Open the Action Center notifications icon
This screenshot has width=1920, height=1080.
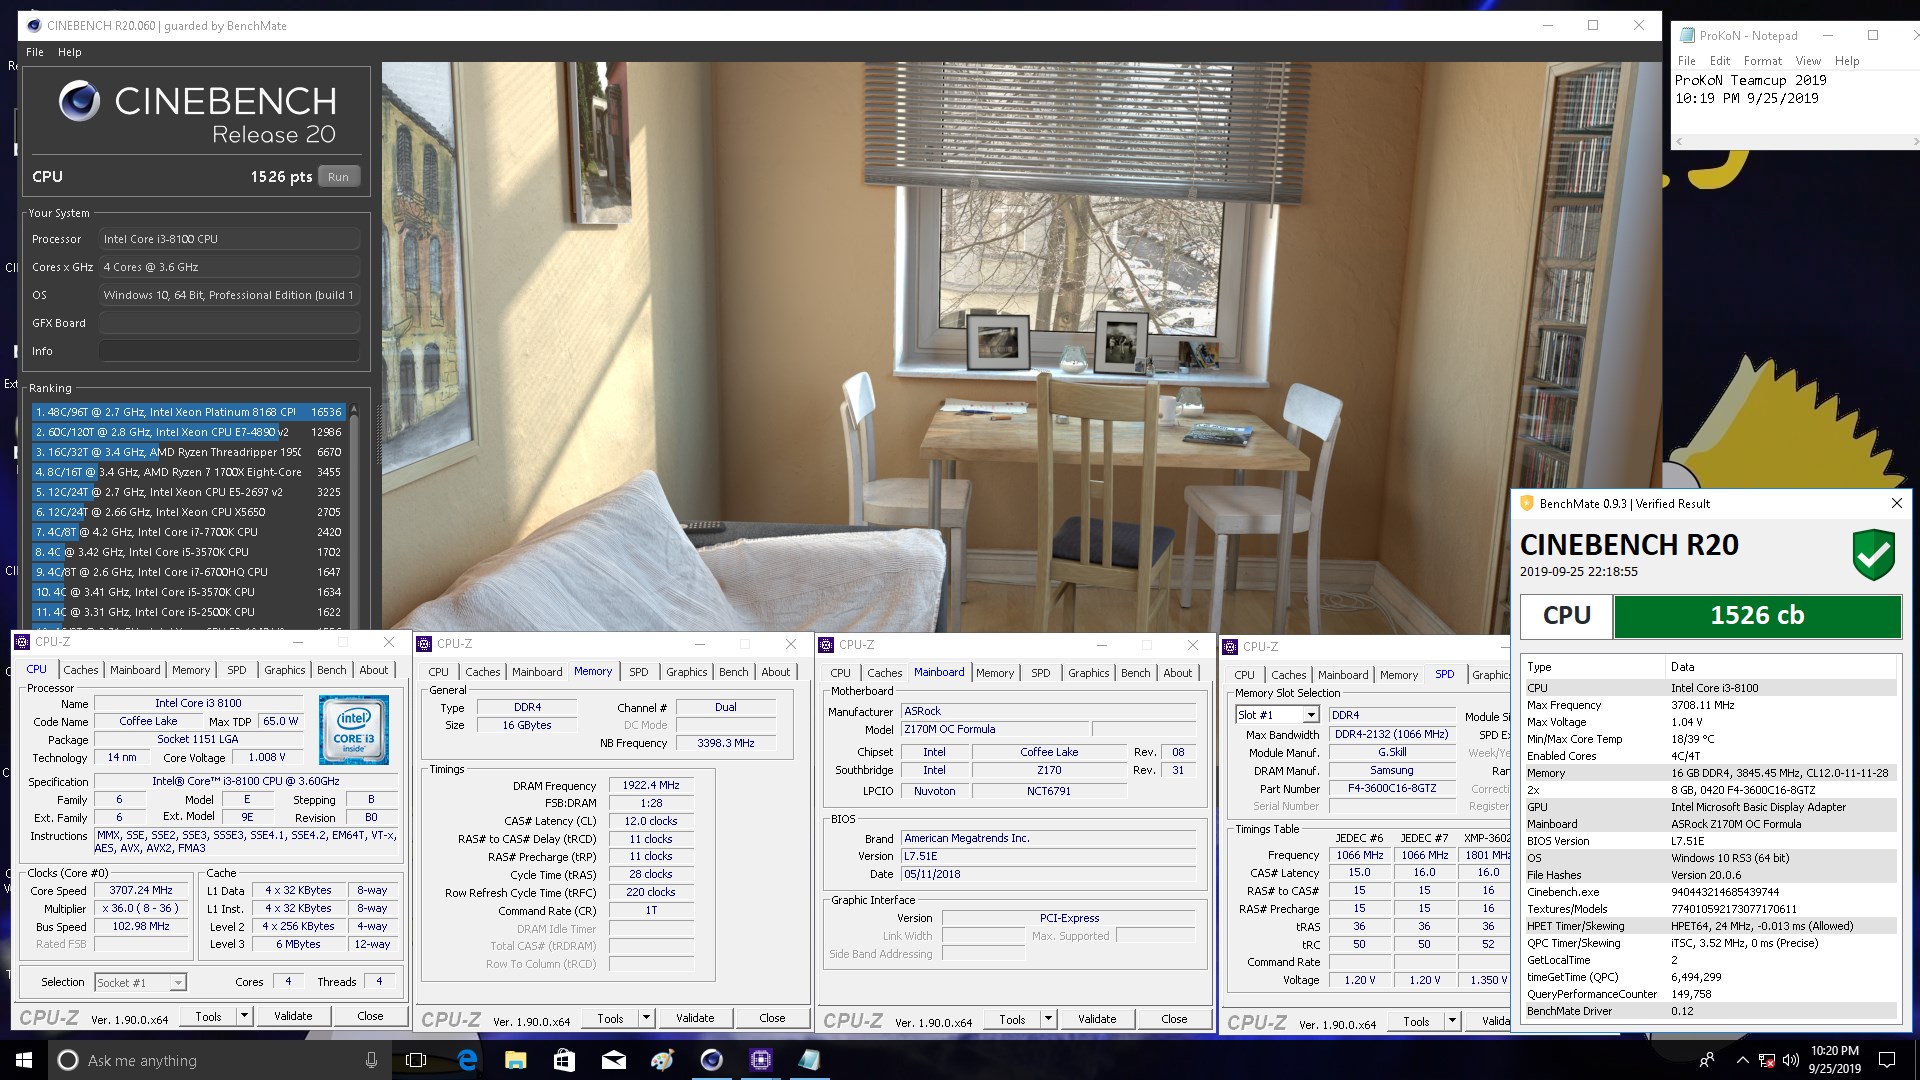click(x=1887, y=1060)
